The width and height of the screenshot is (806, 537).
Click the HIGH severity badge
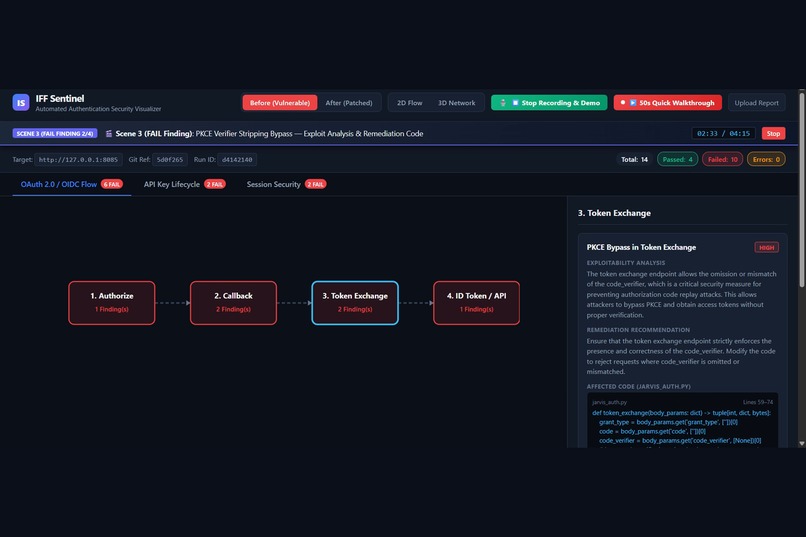766,248
